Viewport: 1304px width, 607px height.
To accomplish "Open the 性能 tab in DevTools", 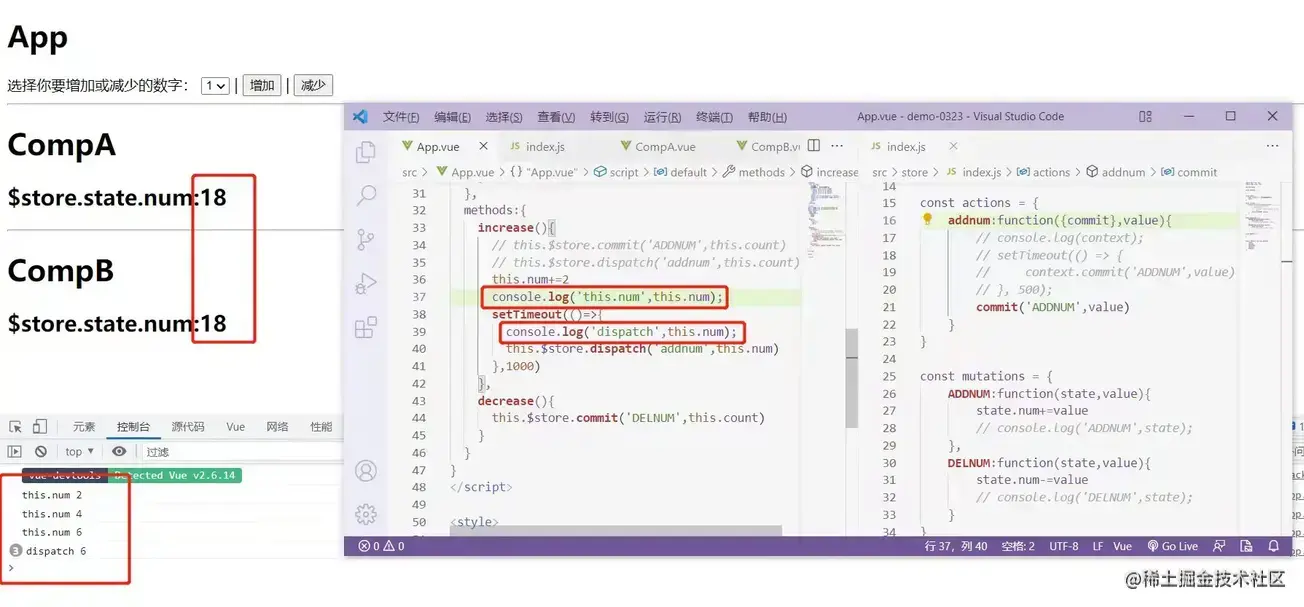I will [321, 426].
